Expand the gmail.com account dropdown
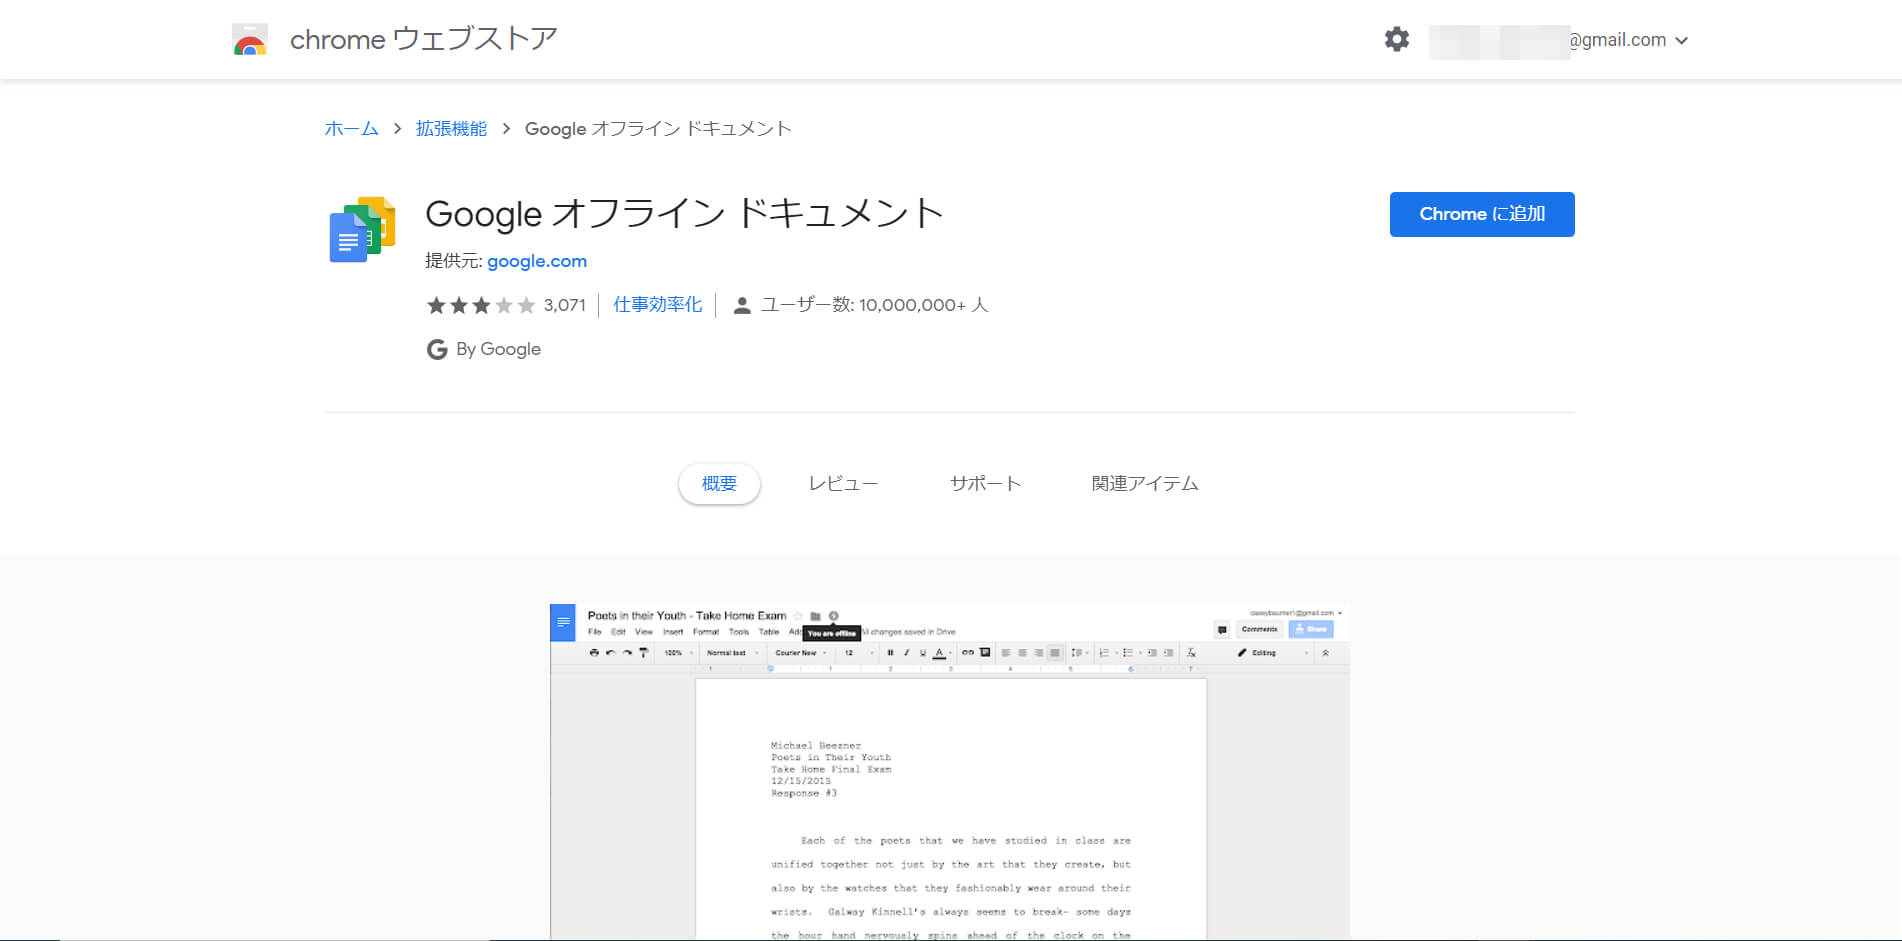This screenshot has height=941, width=1902. click(1681, 40)
